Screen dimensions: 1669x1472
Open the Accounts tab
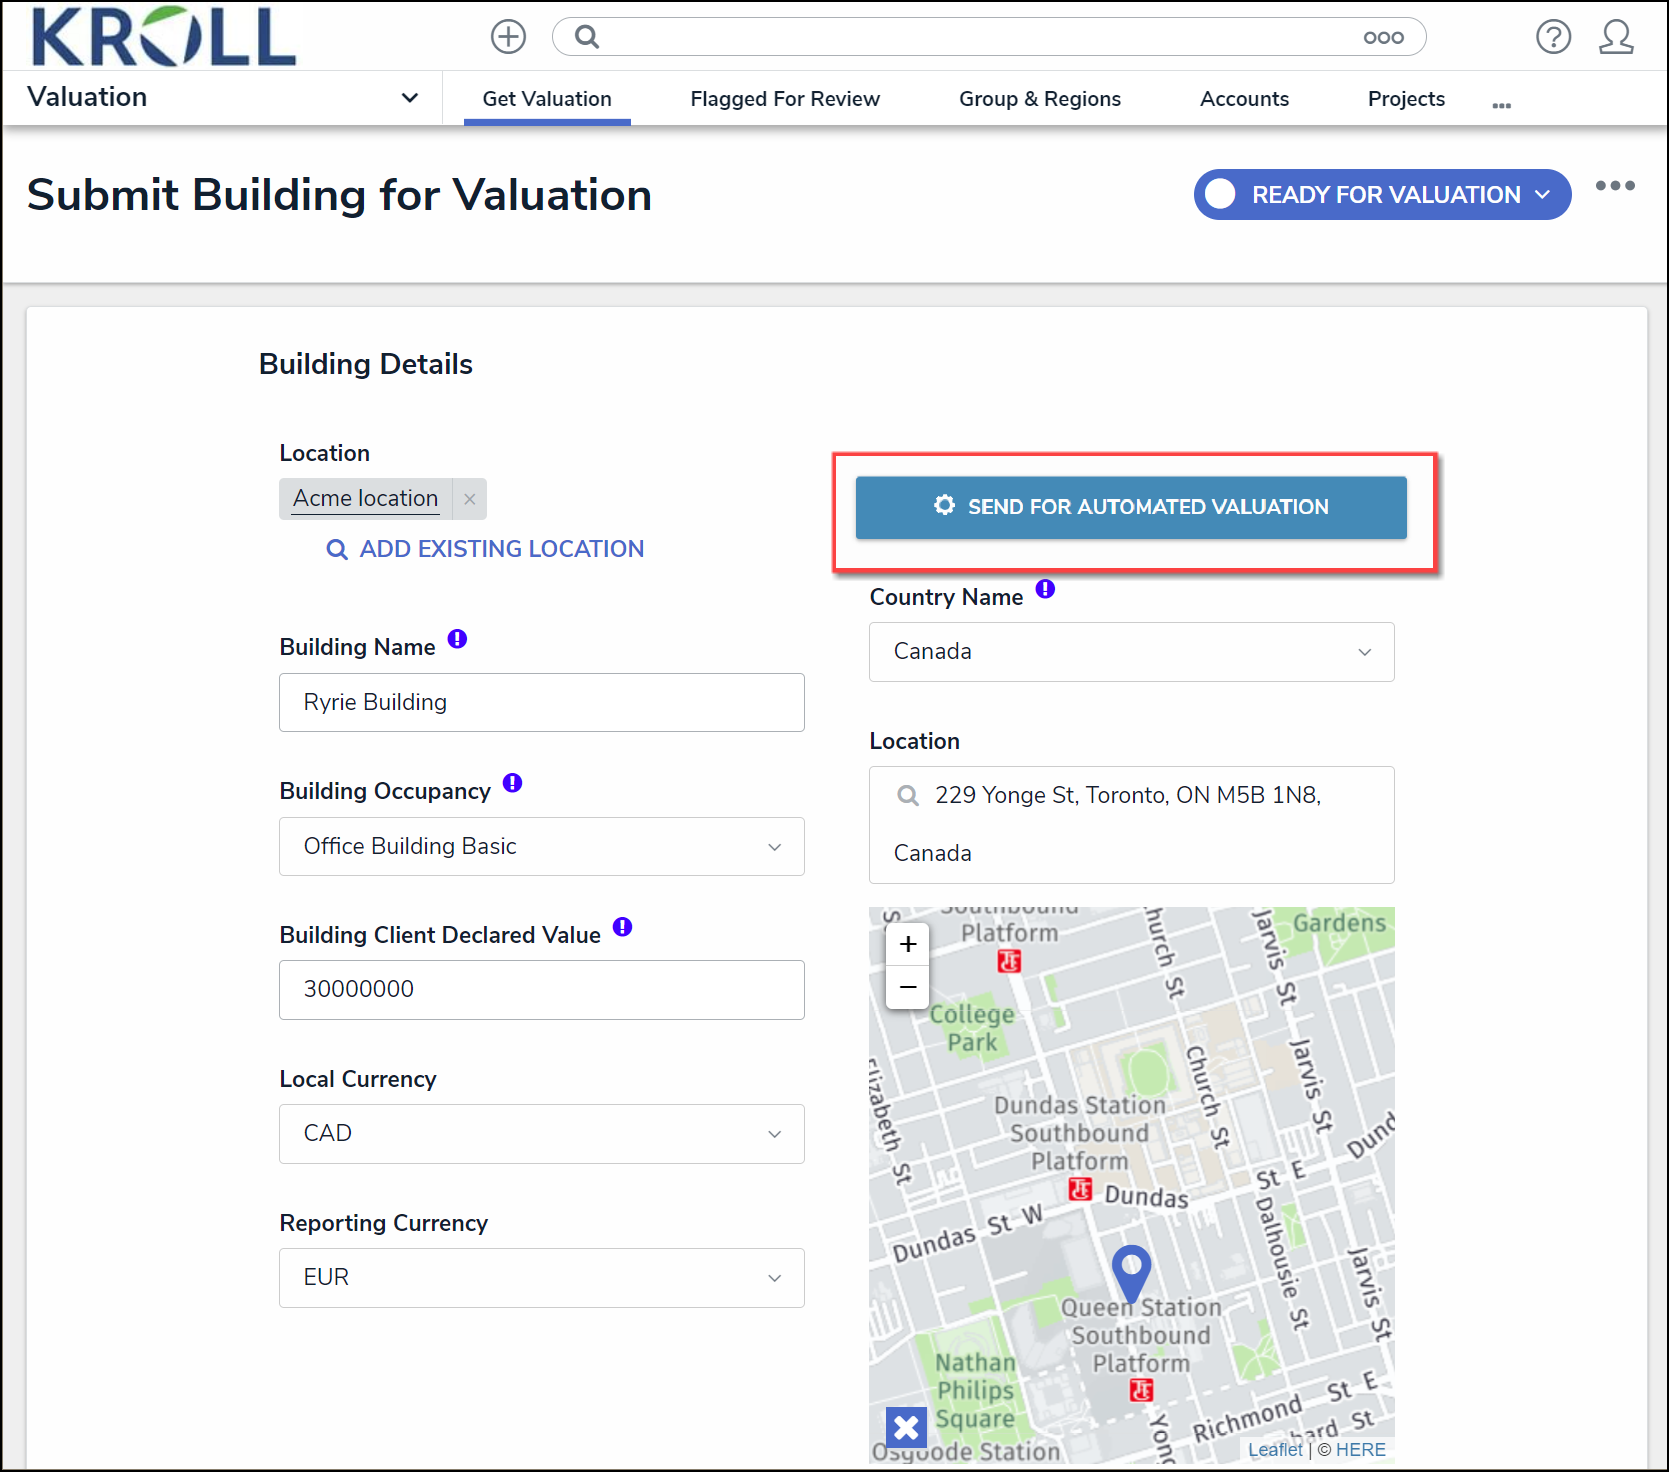(1244, 99)
